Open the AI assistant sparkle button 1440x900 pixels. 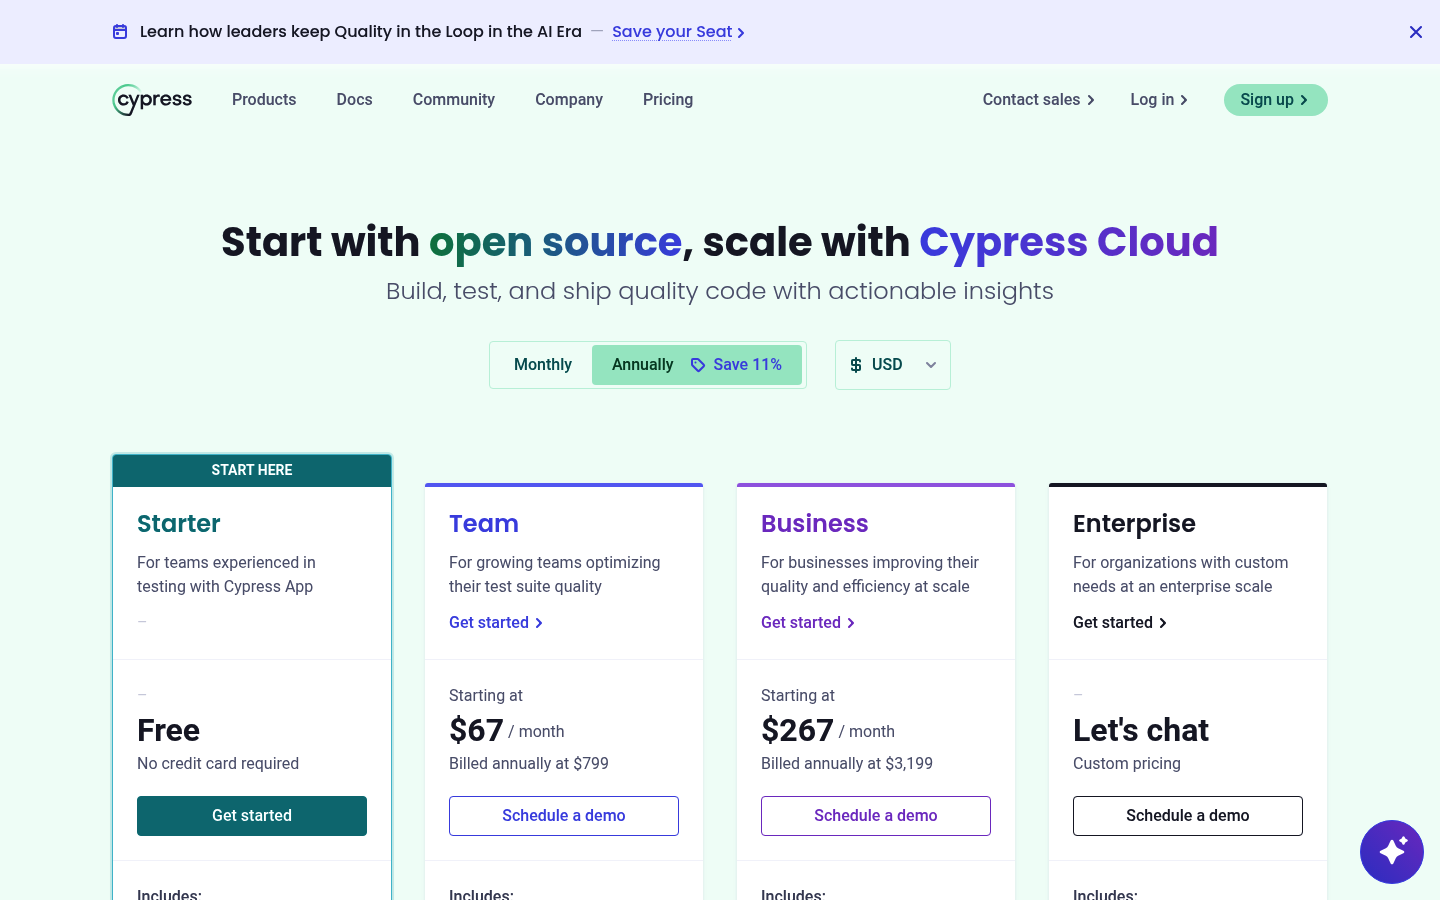(x=1392, y=852)
